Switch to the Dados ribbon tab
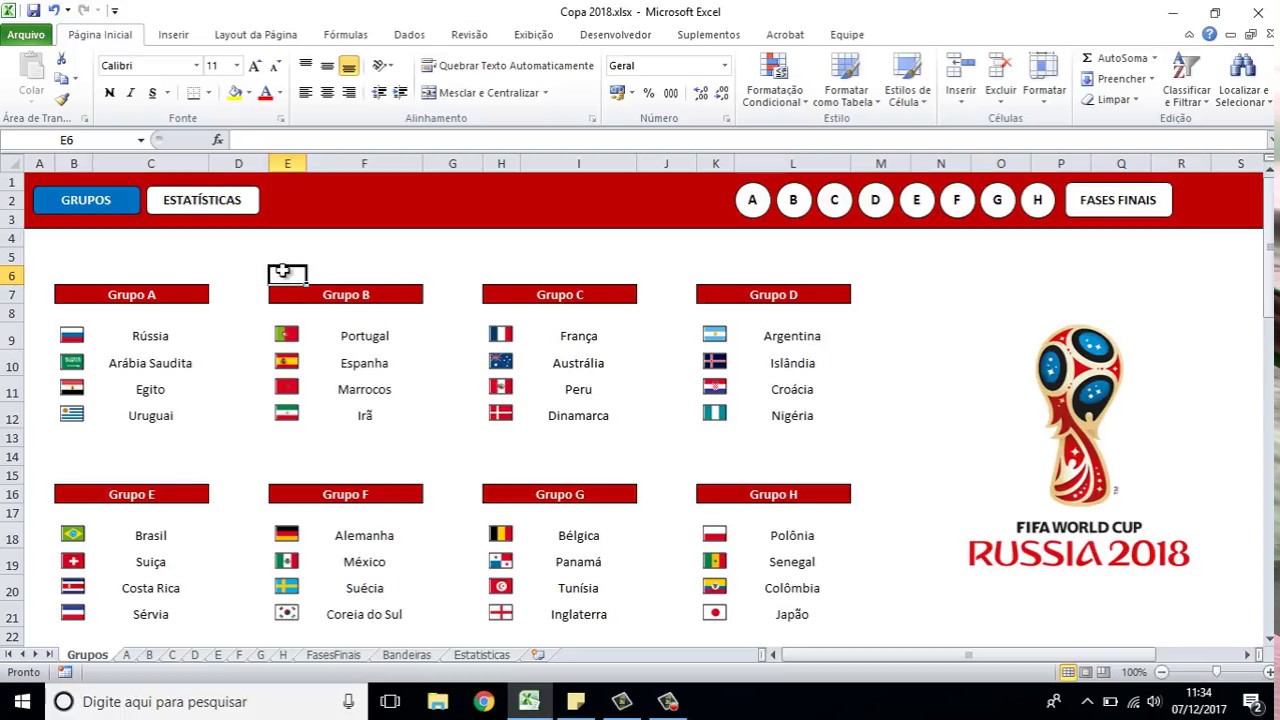The height and width of the screenshot is (720, 1280). point(409,34)
